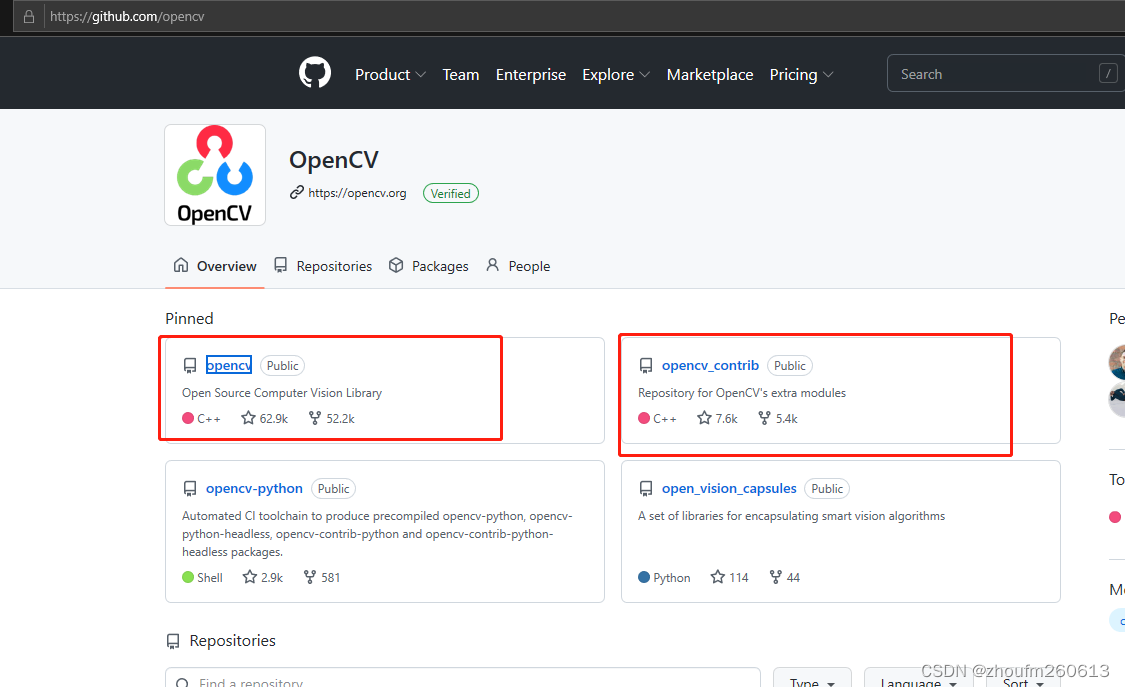This screenshot has height=687, width=1125.
Task: Open the opencv_contrib repository link
Action: [710, 365]
